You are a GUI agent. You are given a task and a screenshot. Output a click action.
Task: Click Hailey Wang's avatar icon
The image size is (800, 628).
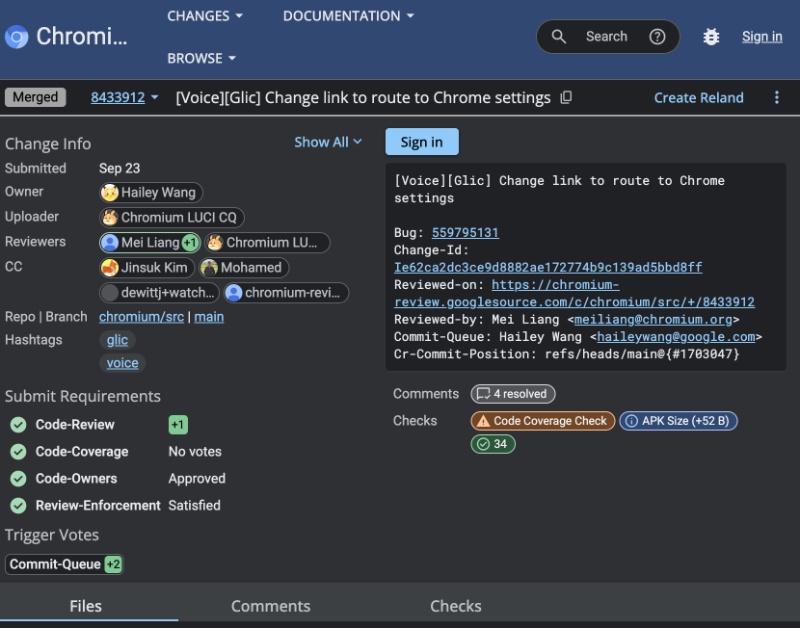(x=110, y=192)
